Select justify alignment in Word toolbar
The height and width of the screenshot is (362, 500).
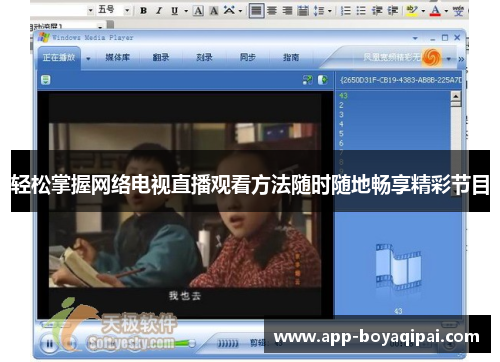pyautogui.click(x=257, y=11)
